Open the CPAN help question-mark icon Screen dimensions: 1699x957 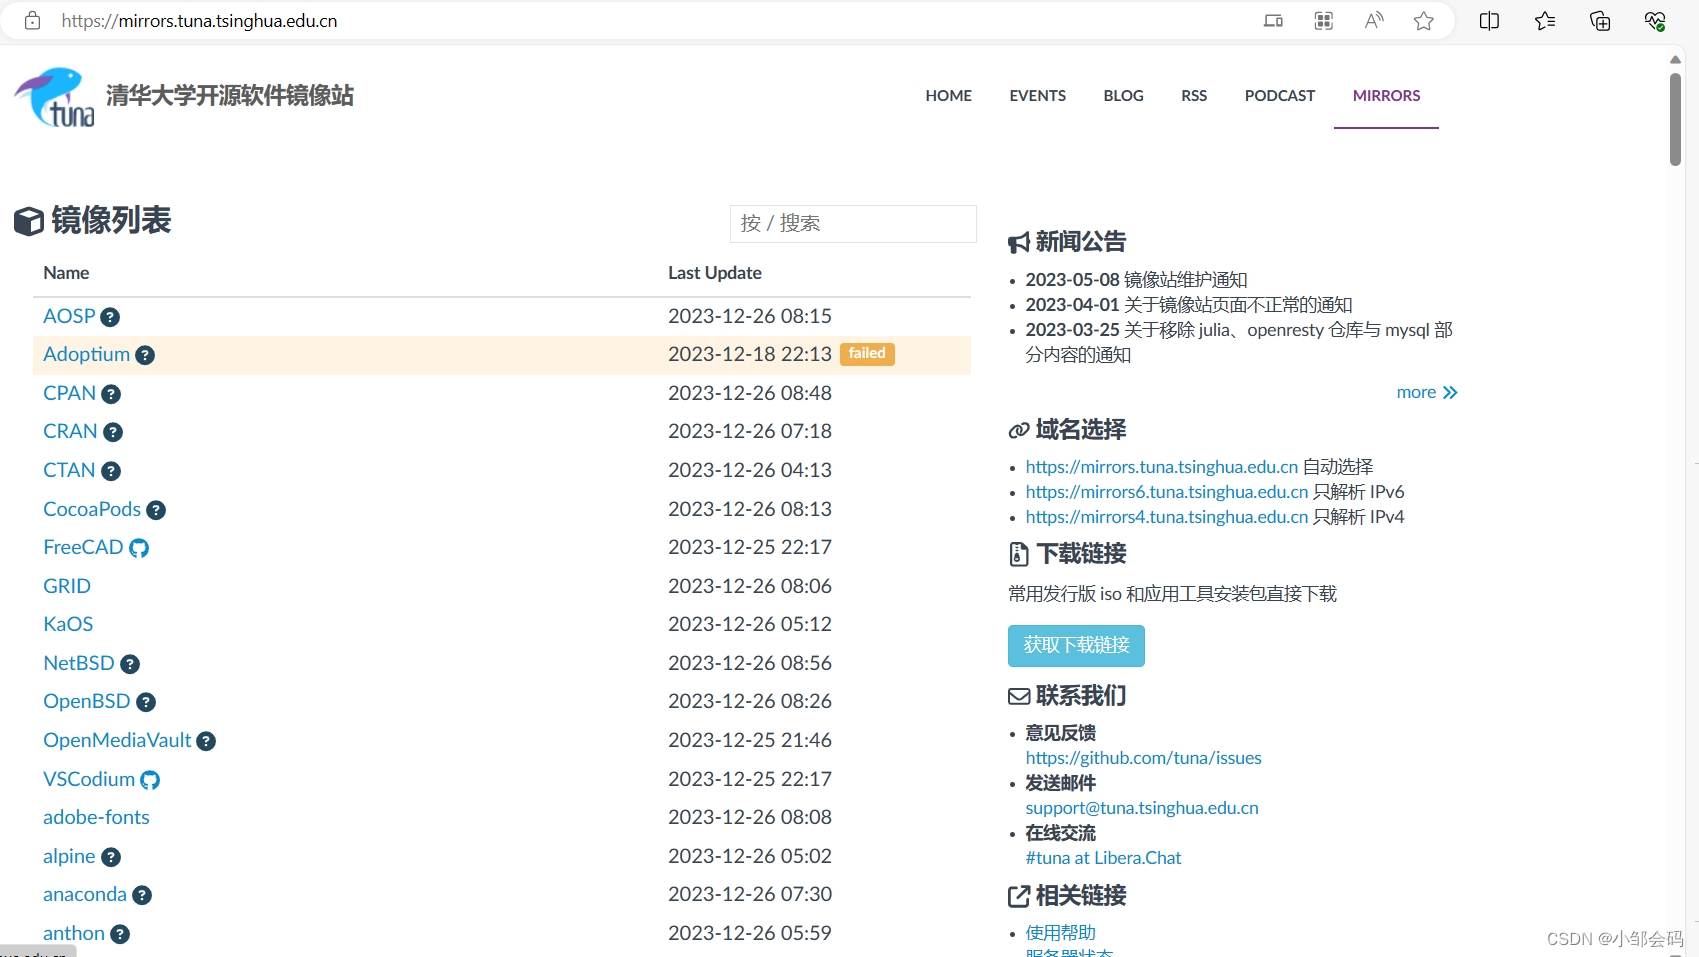(111, 394)
